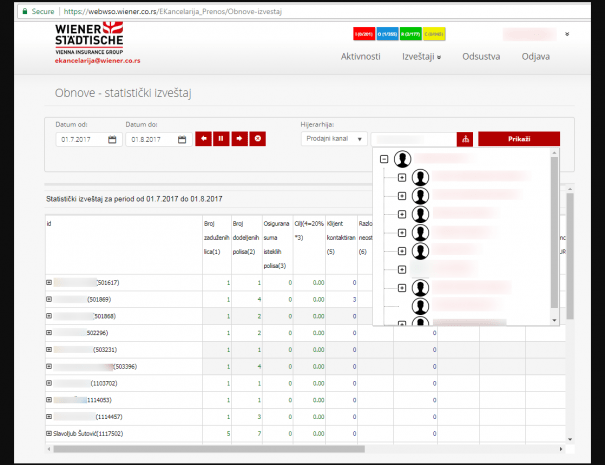Go to Aktivnosti in navigation
This screenshot has width=605, height=465.
[x=361, y=57]
